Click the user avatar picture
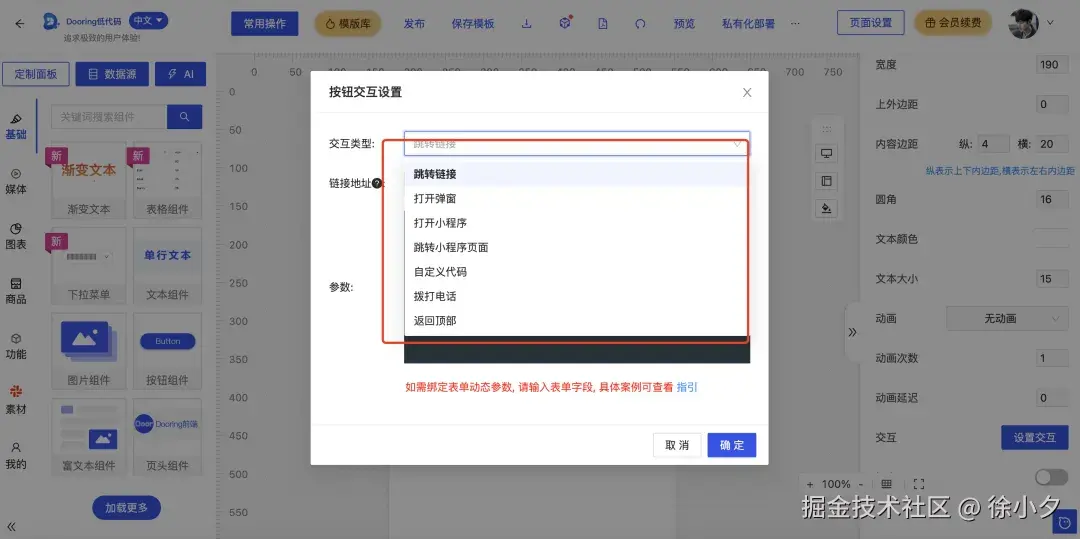 point(1023,23)
